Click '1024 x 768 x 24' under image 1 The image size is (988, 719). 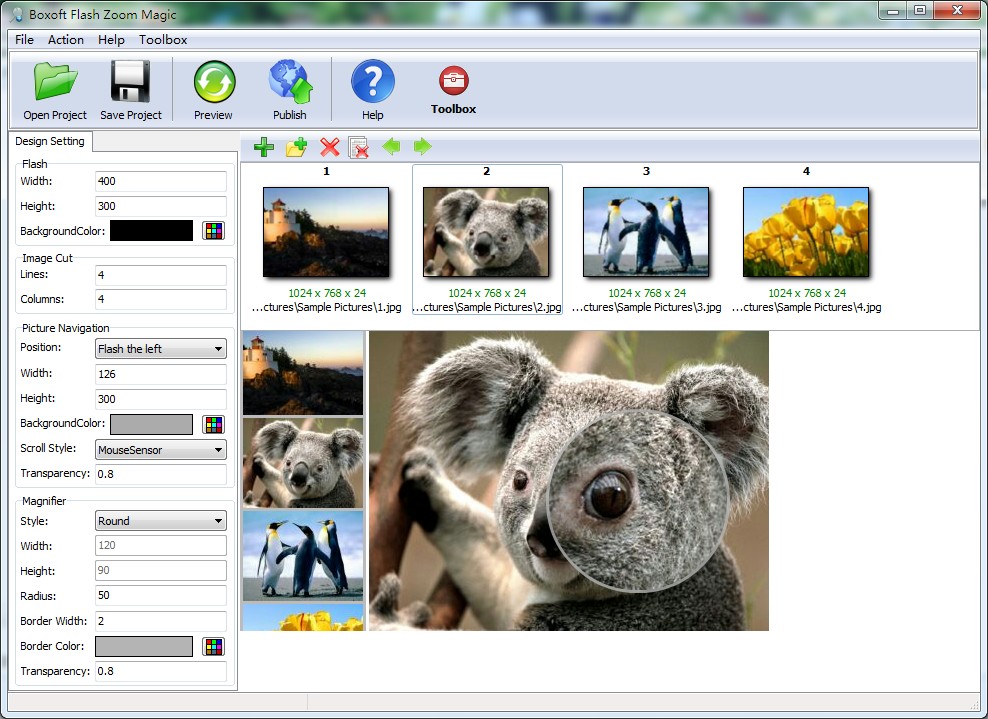coord(327,293)
